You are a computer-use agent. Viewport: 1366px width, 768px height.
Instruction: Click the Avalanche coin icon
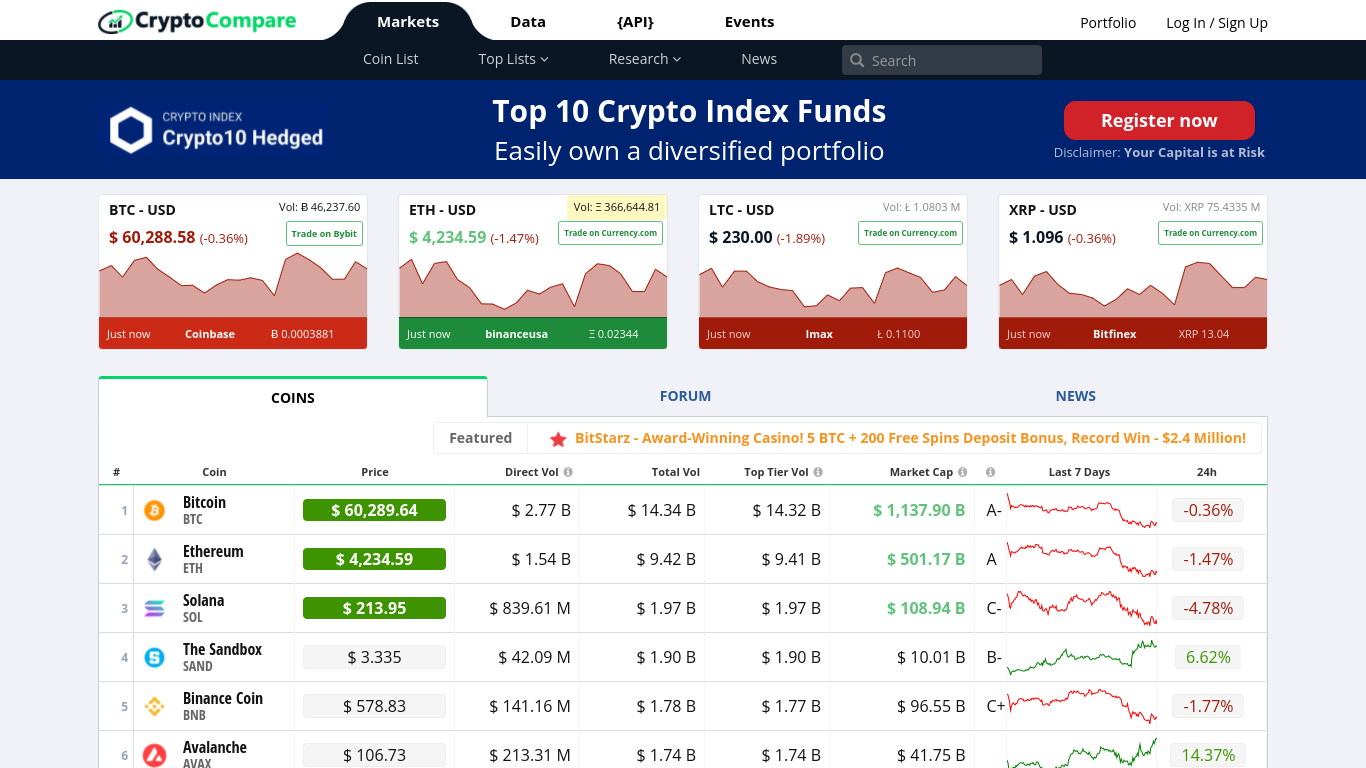tap(154, 755)
